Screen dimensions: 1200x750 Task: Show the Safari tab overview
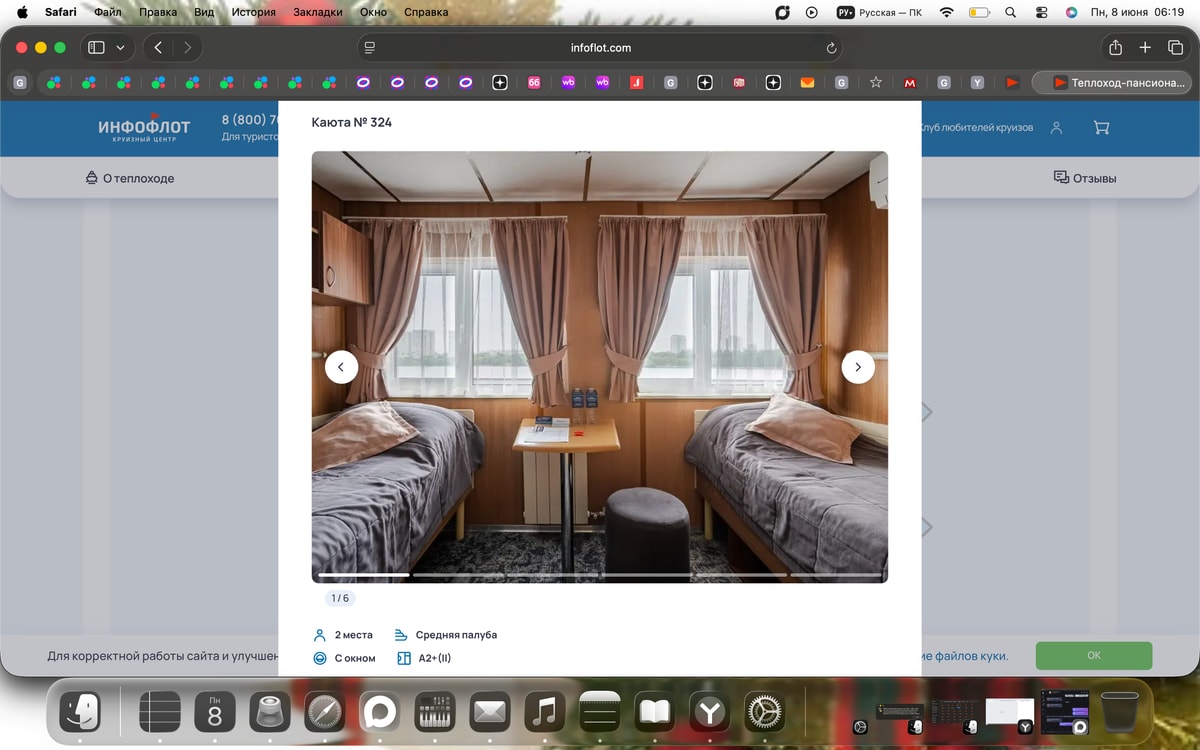1176,47
